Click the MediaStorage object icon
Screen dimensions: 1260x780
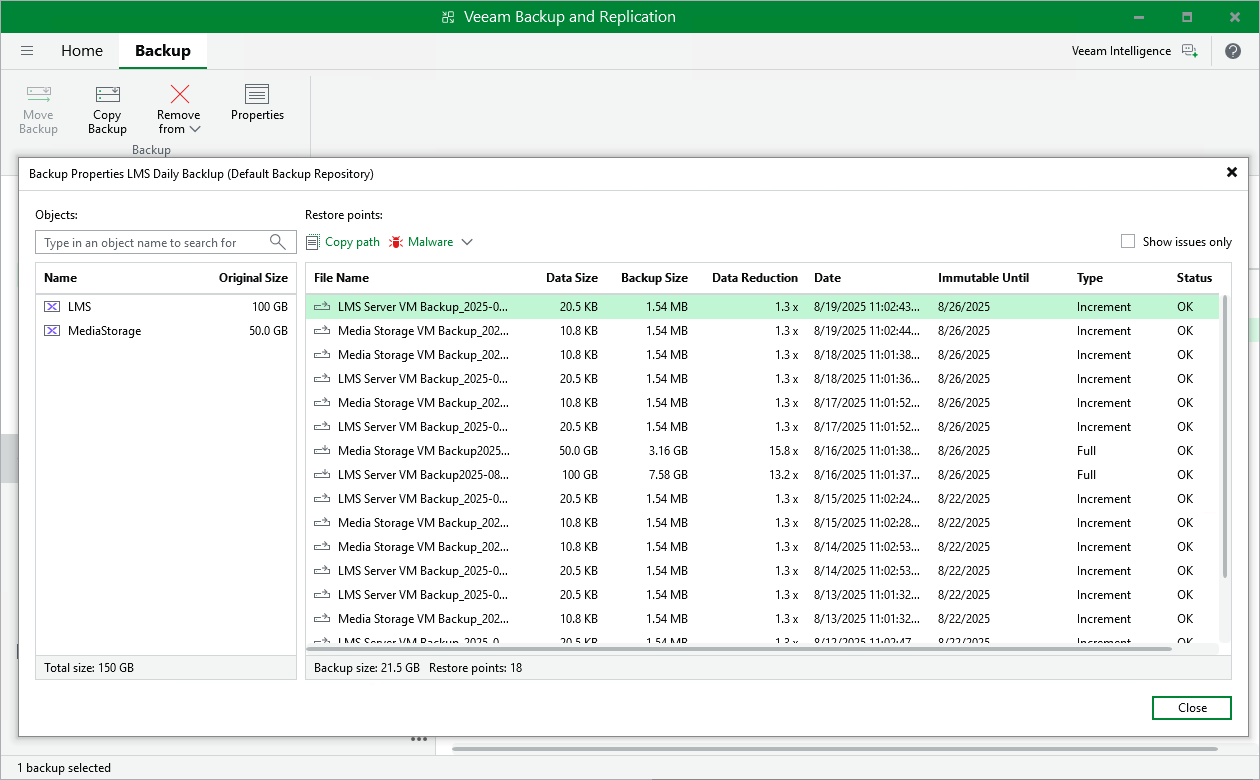tap(52, 330)
